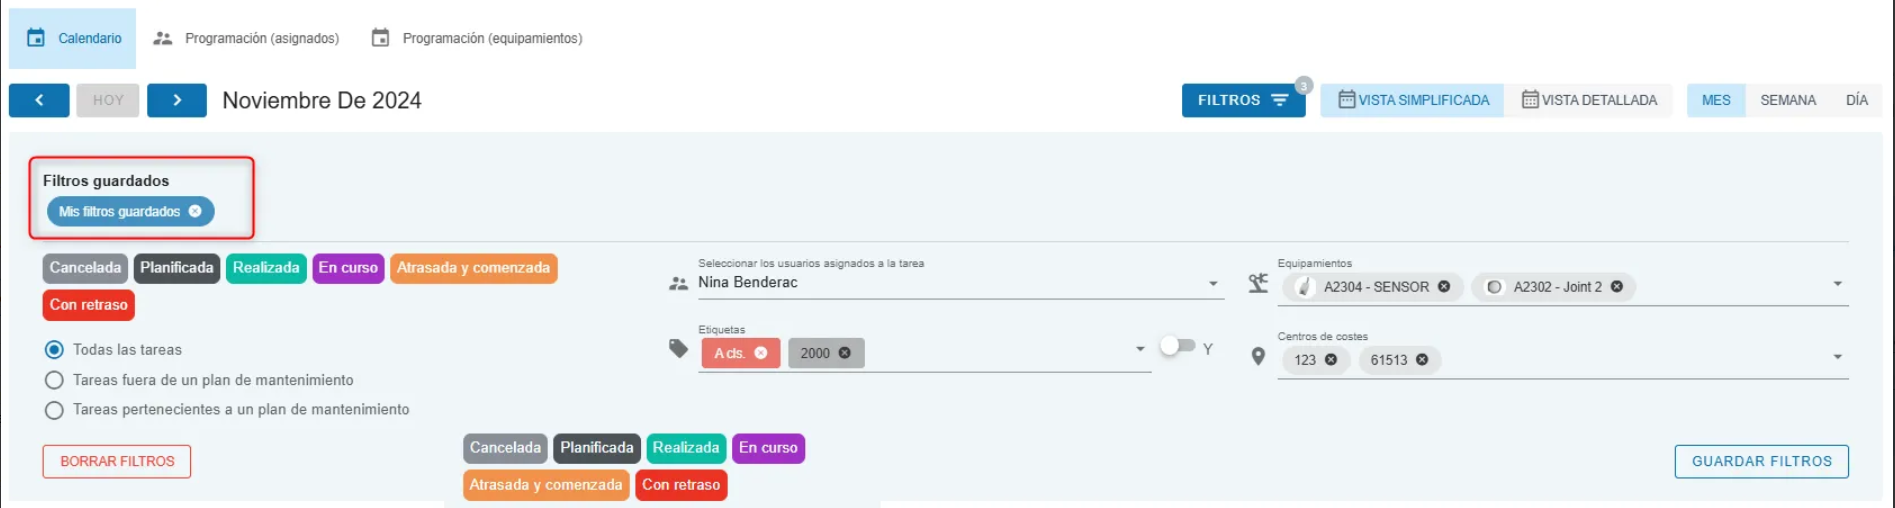The height and width of the screenshot is (508, 1895).
Task: Switch to VISTA DETALLADA view
Action: point(1589,100)
